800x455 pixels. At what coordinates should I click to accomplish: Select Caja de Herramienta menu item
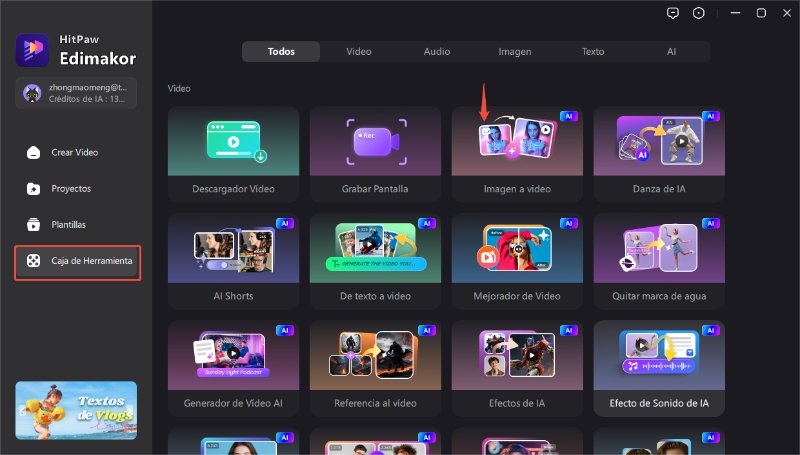[78, 261]
